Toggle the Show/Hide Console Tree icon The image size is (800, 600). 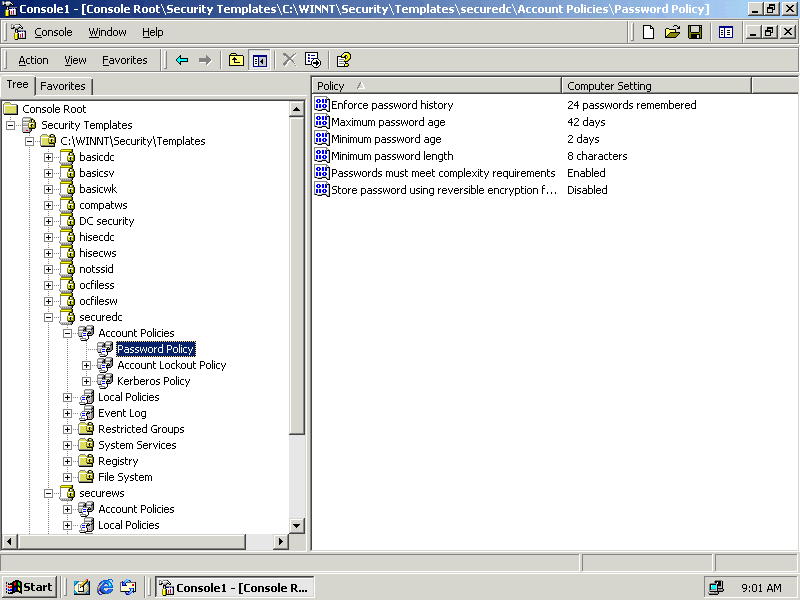pyautogui.click(x=260, y=60)
